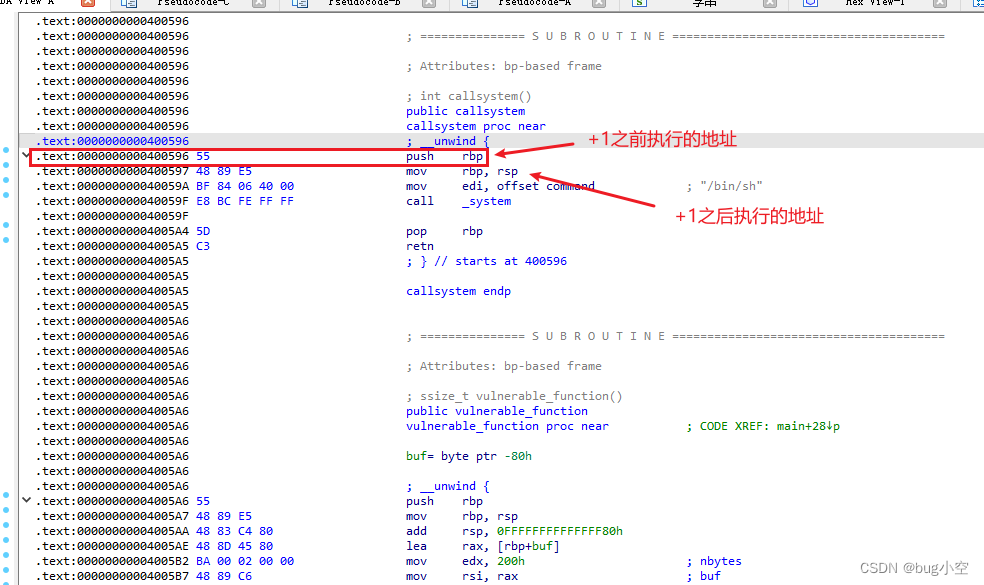Close the Pseudocode-A tab
This screenshot has height=585, width=984.
click(599, 3)
